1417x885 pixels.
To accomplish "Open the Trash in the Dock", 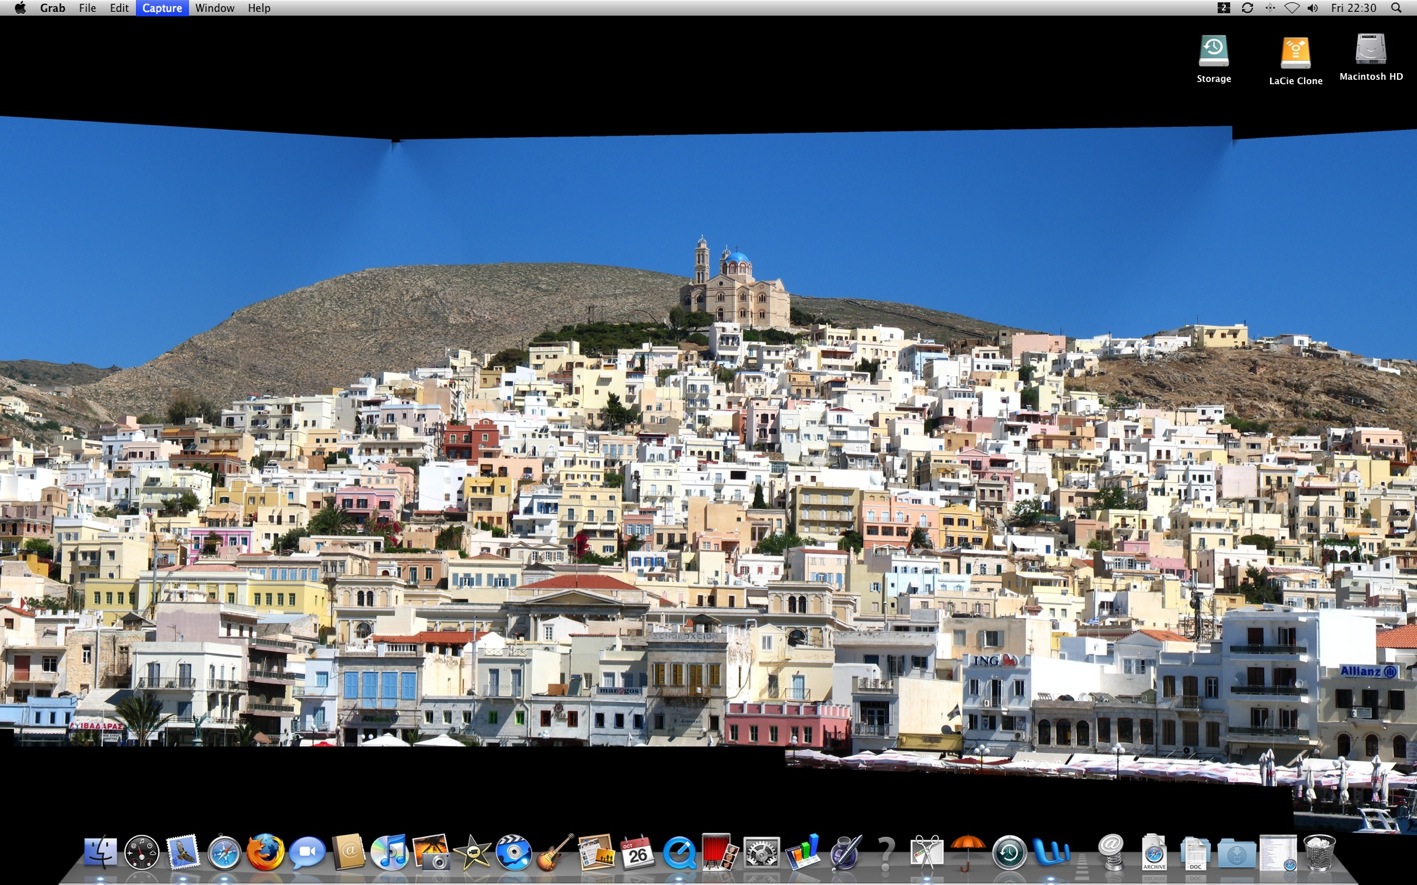I will tap(1319, 853).
